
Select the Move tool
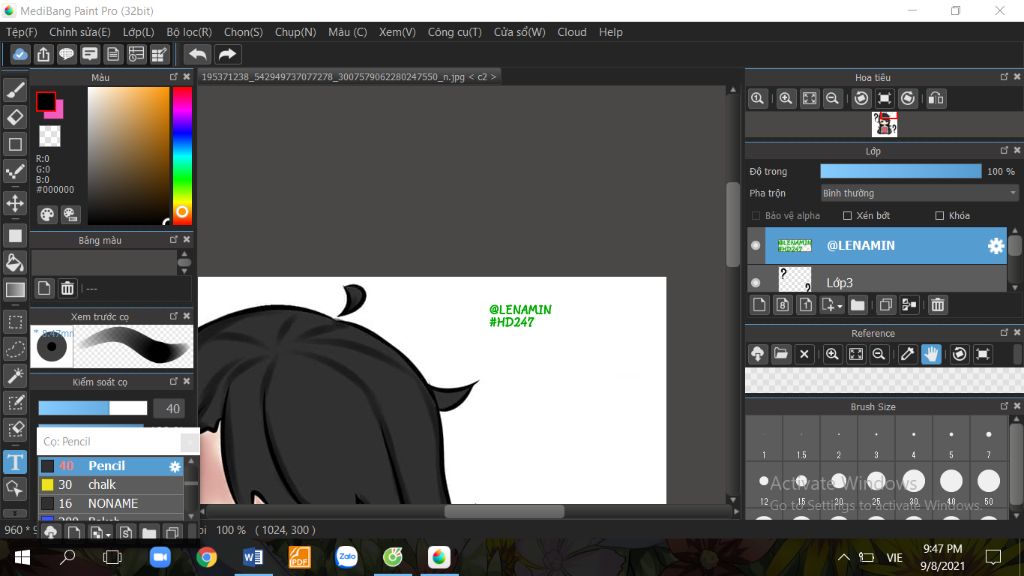click(x=16, y=203)
